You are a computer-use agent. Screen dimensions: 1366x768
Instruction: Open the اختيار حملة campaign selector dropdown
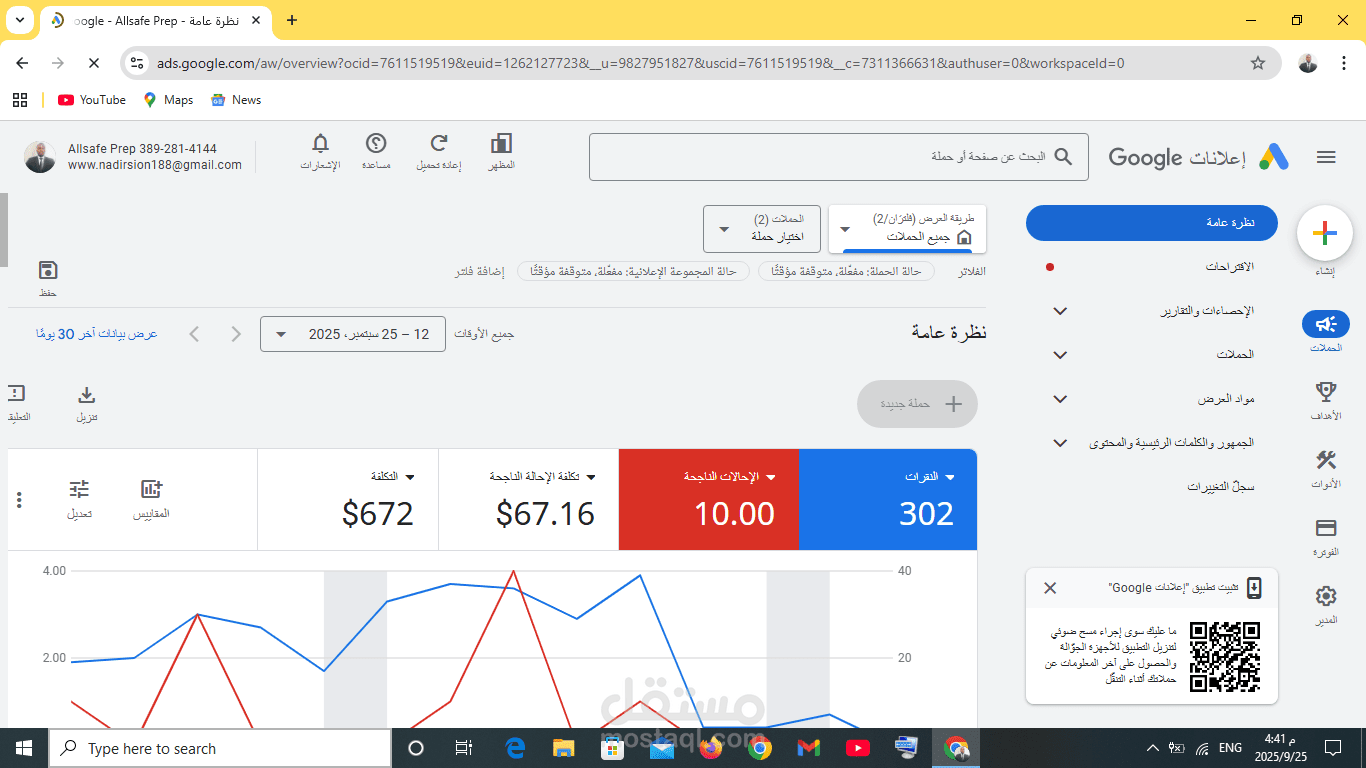(762, 228)
